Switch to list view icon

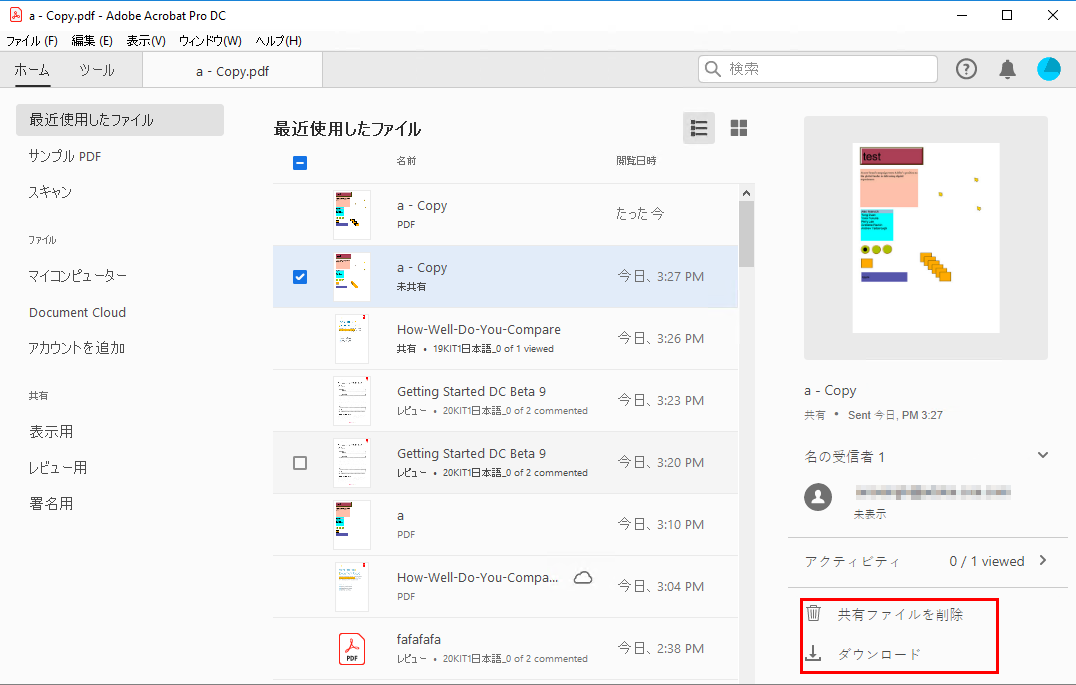pos(699,128)
